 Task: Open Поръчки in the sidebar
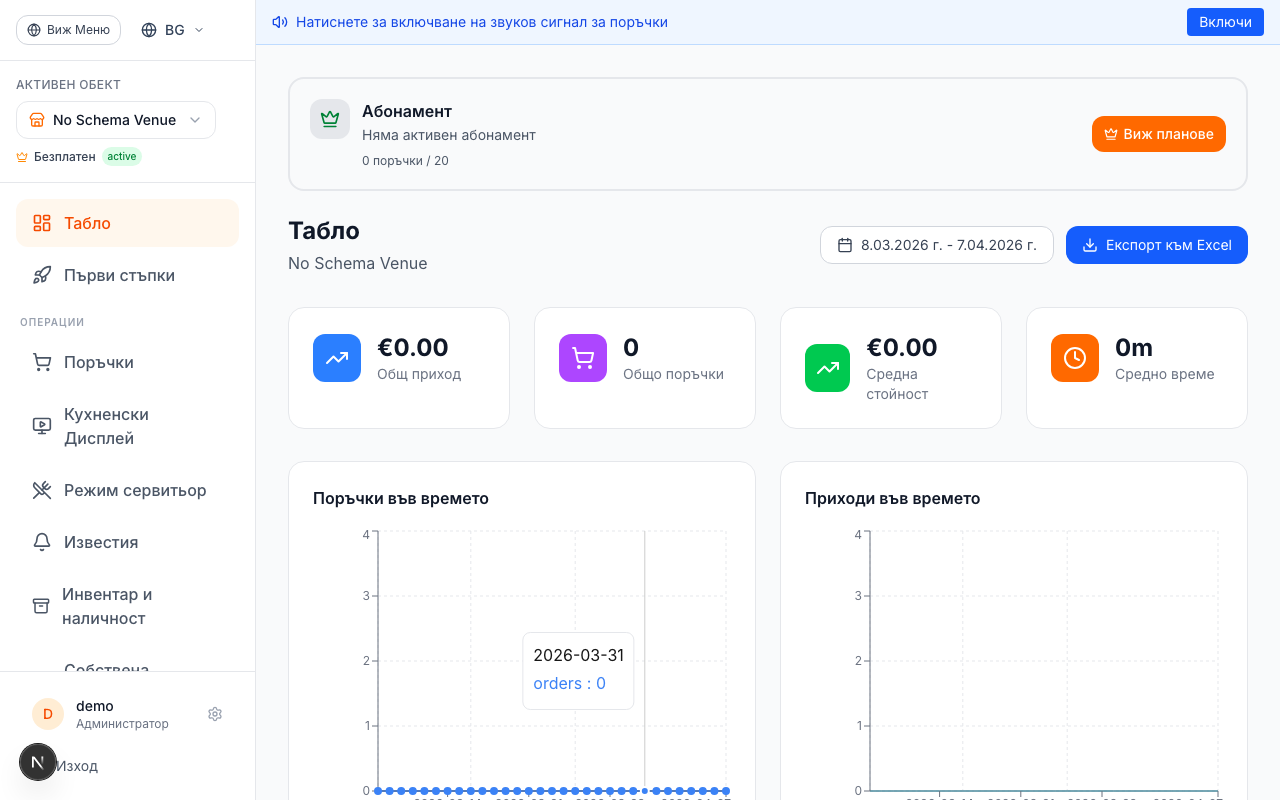(98, 362)
